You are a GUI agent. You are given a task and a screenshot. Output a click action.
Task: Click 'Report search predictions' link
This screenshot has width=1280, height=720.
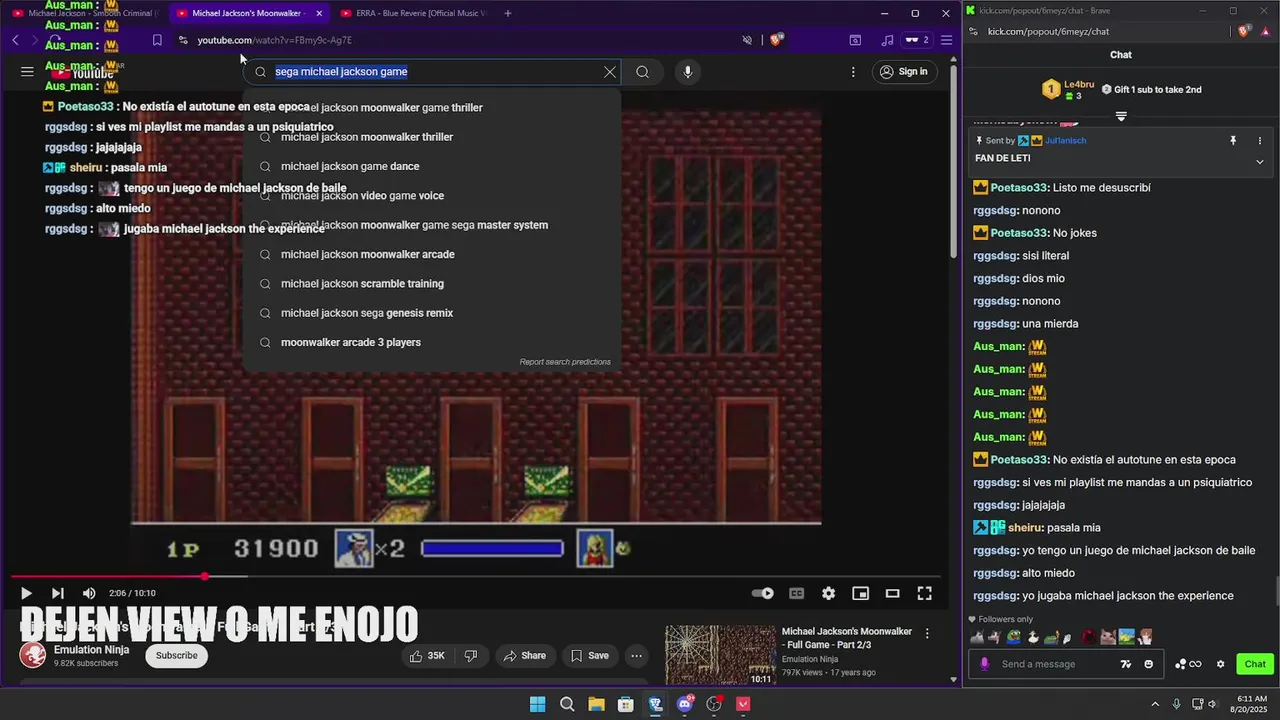tap(565, 362)
